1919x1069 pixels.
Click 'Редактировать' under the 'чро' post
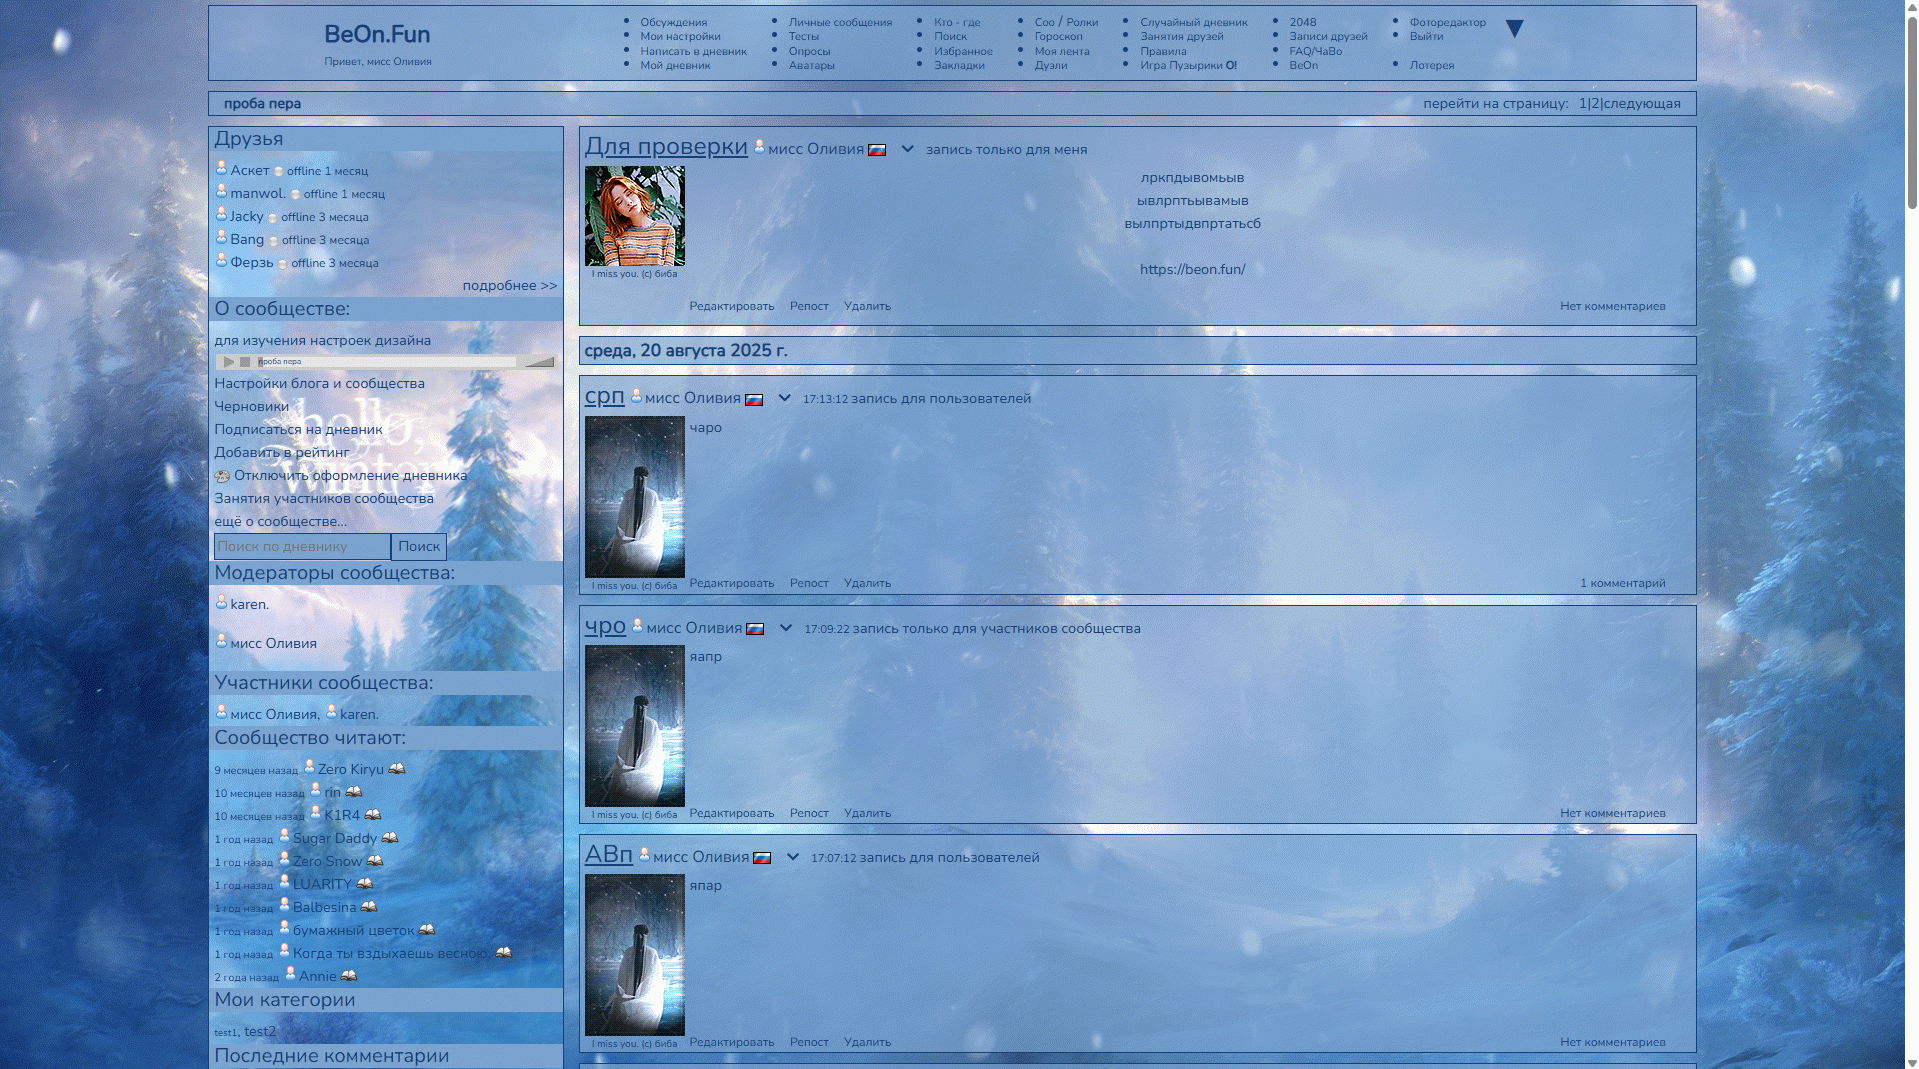click(x=731, y=813)
